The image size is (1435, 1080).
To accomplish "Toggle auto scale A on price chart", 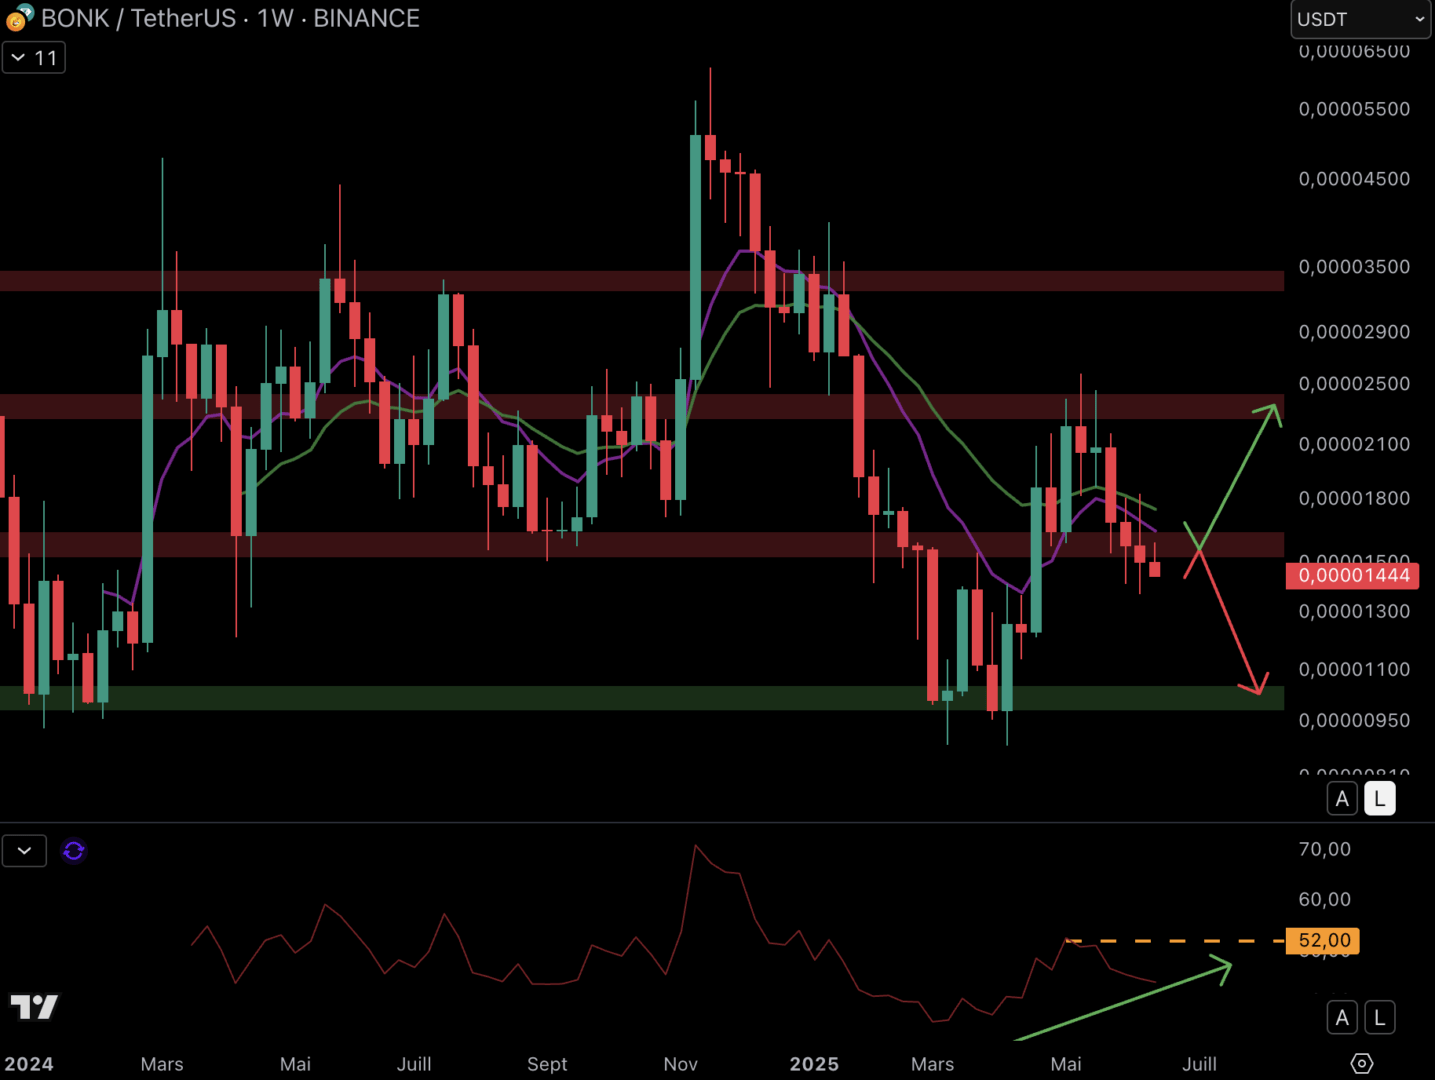I will (1342, 799).
